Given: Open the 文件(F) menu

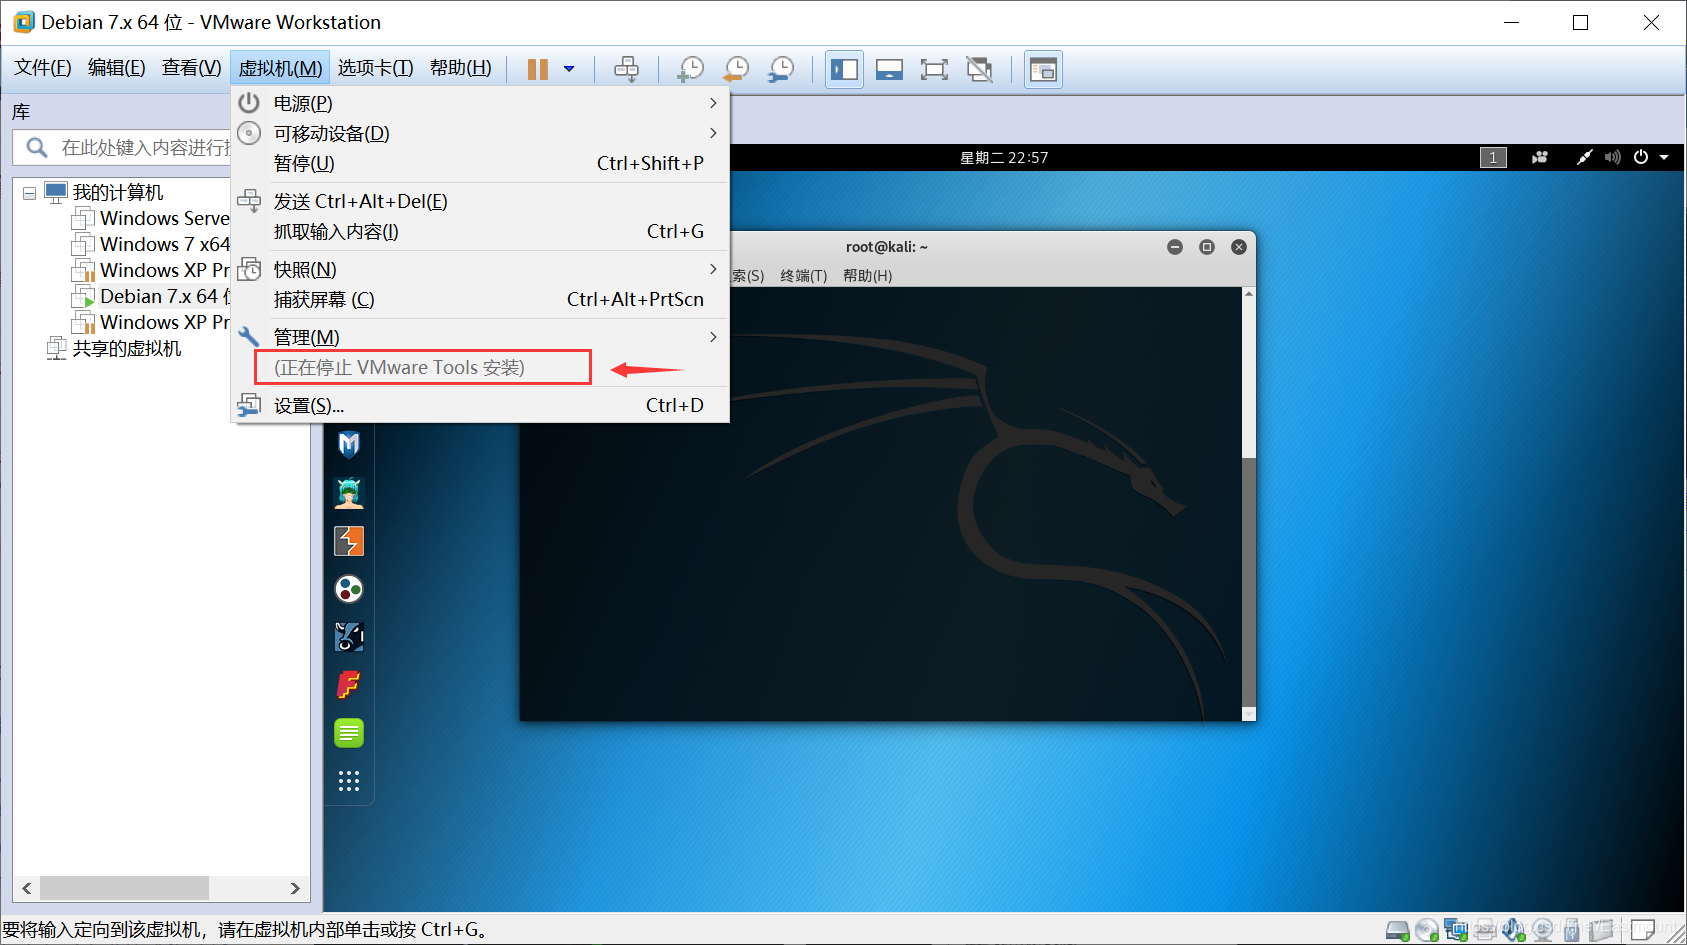Looking at the screenshot, I should click(43, 68).
